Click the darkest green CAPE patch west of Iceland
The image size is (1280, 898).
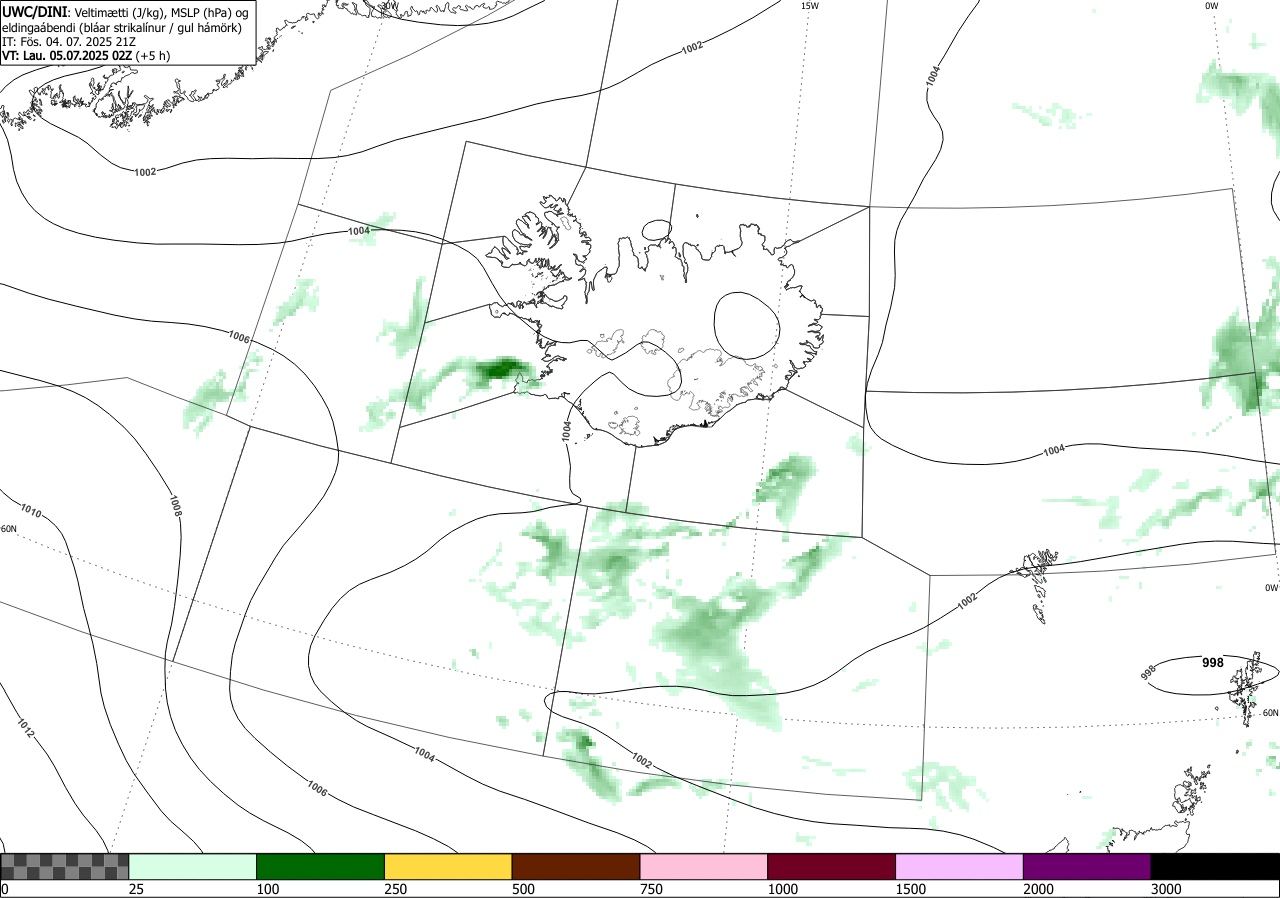point(500,370)
